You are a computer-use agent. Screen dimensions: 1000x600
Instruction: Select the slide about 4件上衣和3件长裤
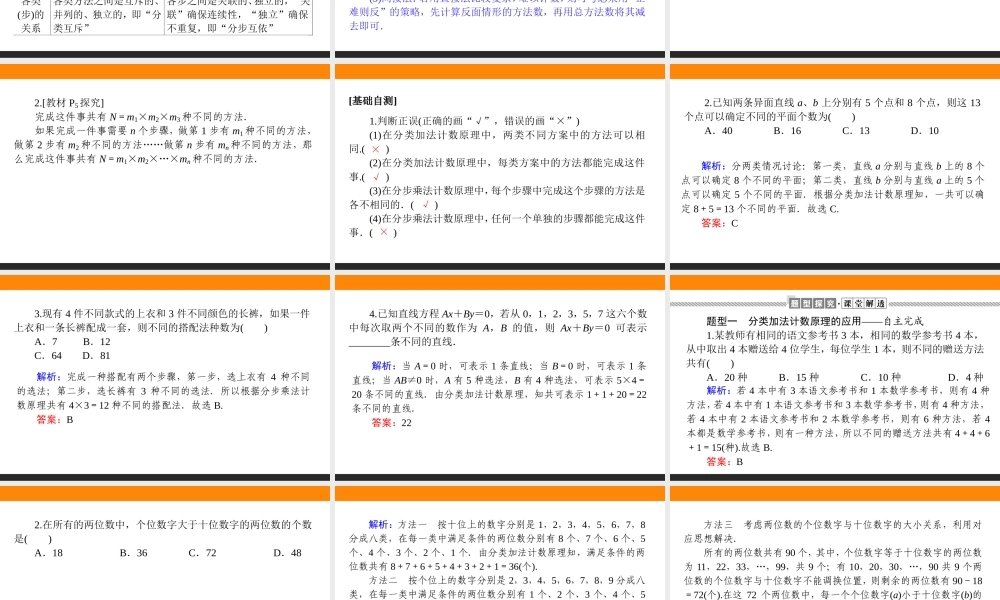coord(165,378)
